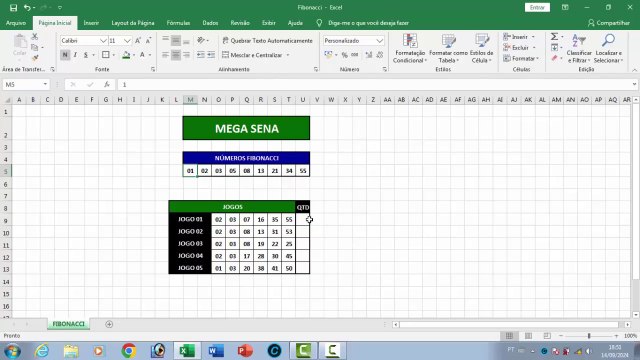Screen dimensions: 640x360
Task: Align text to the top
Action: pyautogui.click(x=165, y=40)
